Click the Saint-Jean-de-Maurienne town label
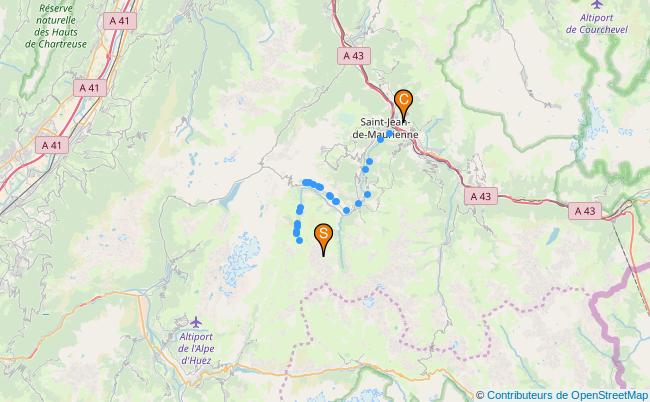This screenshot has height=402, width=650. 385,128
